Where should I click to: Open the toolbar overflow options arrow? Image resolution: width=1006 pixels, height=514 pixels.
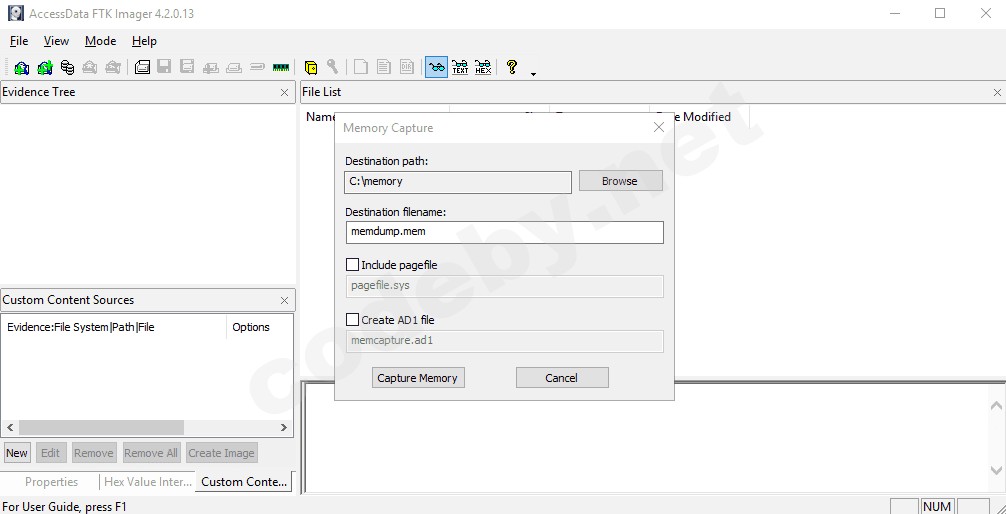533,74
